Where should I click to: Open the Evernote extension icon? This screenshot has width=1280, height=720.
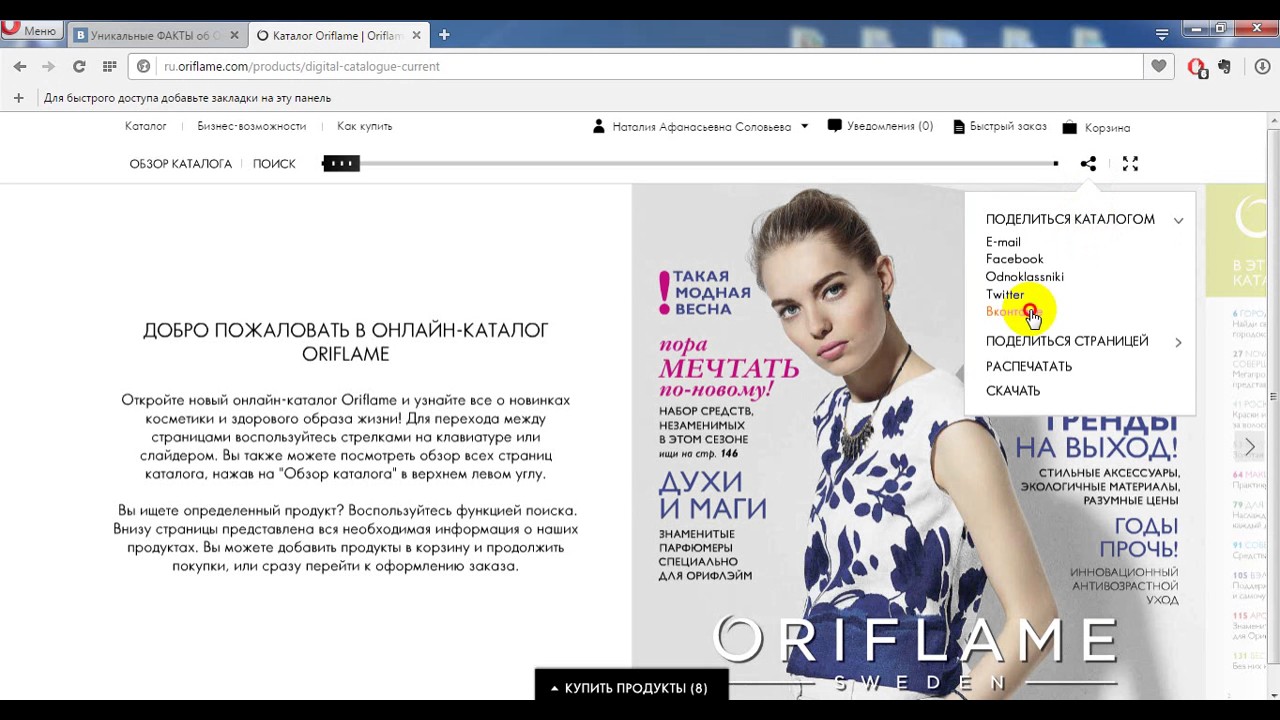point(1224,66)
